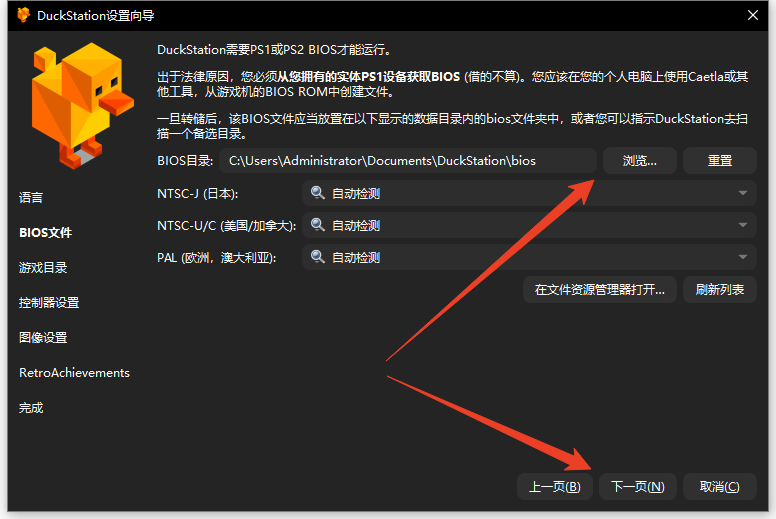This screenshot has height=519, width=776.
Task: Click the text DuckStation需要PS1或PS2 BIOS才能运行
Action: (275, 49)
